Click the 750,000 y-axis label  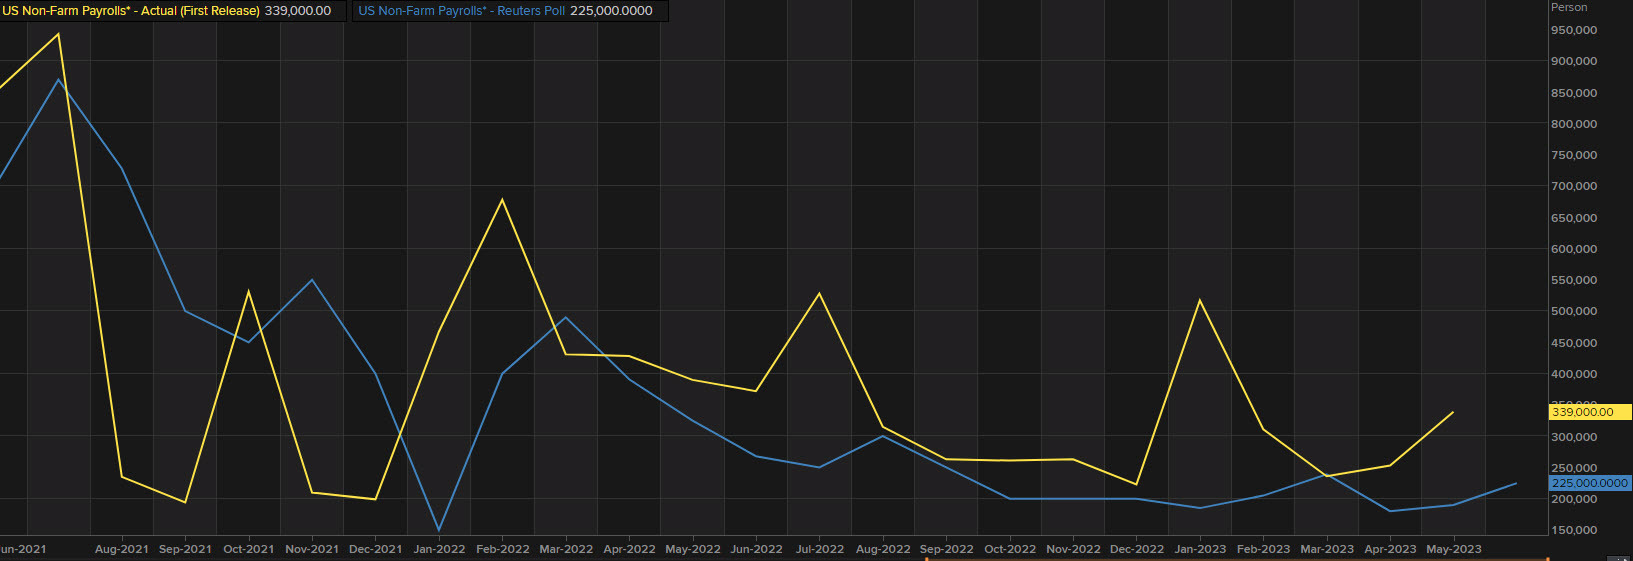click(1574, 155)
